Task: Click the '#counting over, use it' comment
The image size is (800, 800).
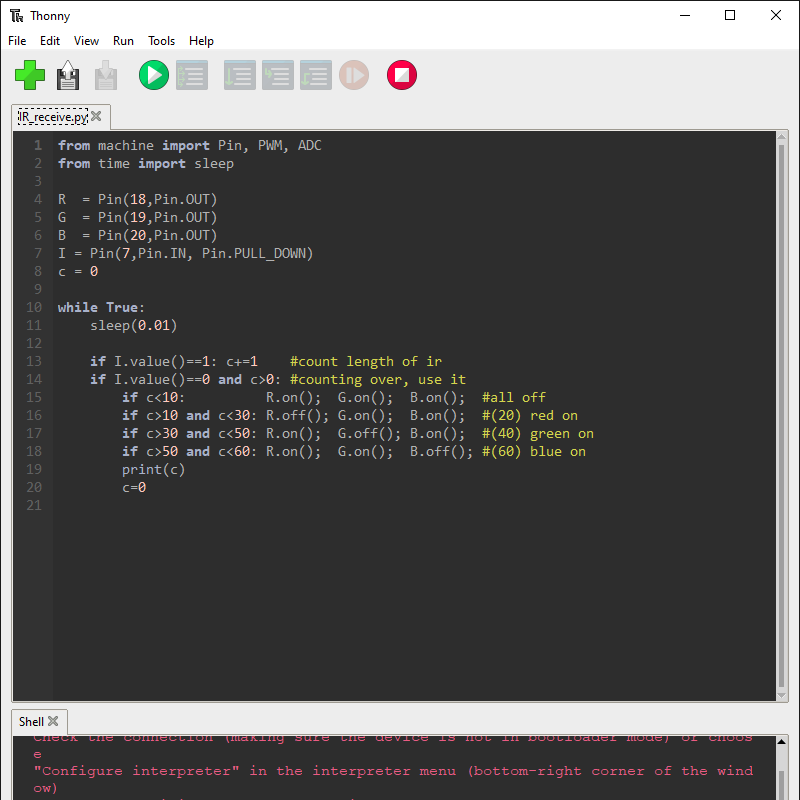Action: pos(378,380)
